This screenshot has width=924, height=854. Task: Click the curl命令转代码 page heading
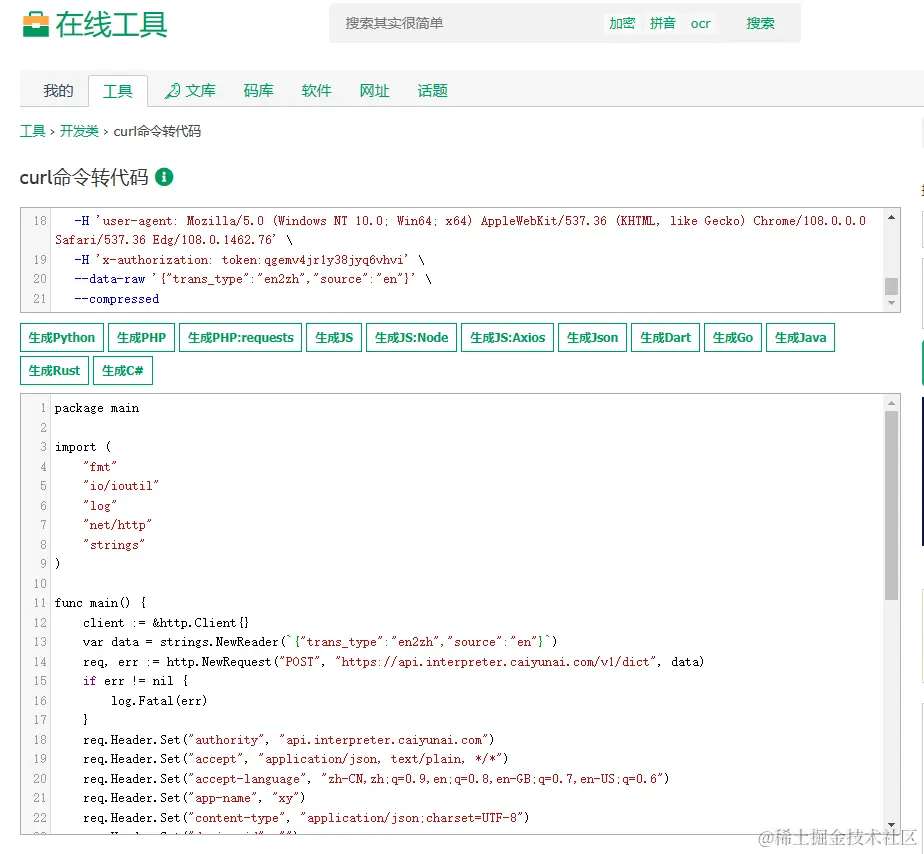click(84, 177)
